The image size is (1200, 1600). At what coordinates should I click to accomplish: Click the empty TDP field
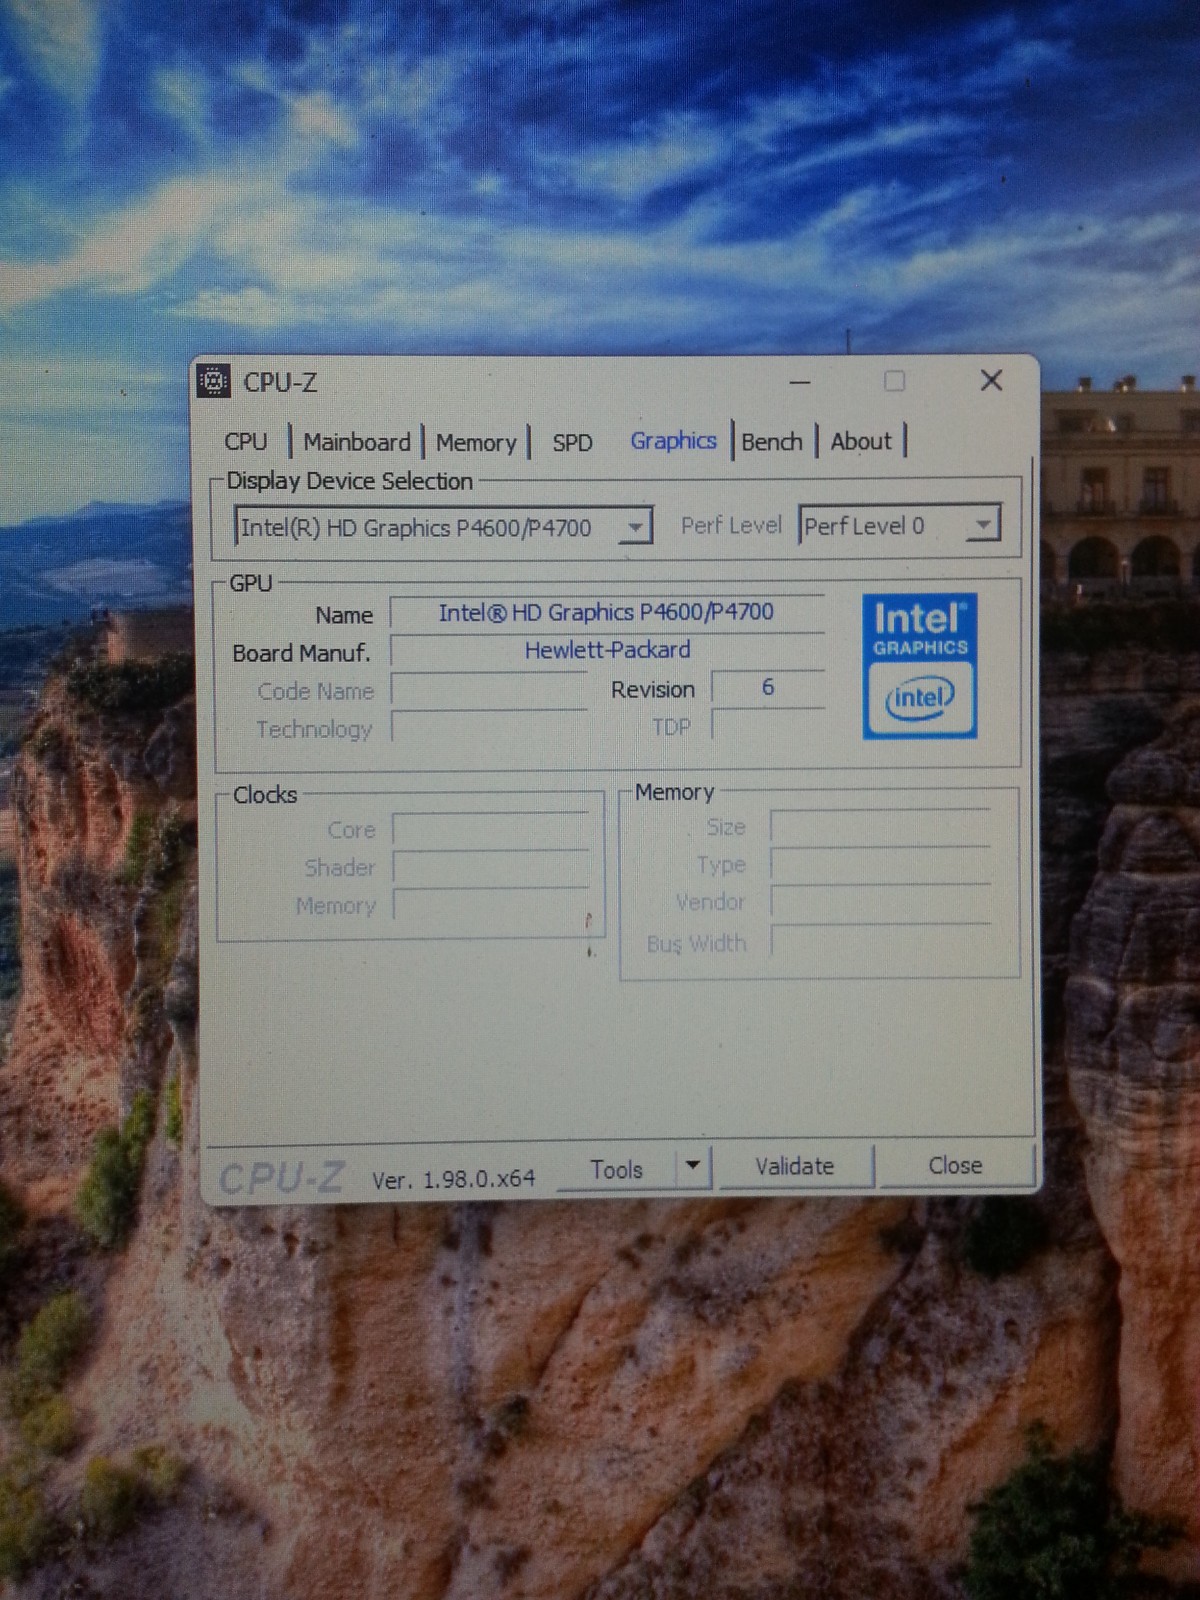(x=768, y=725)
